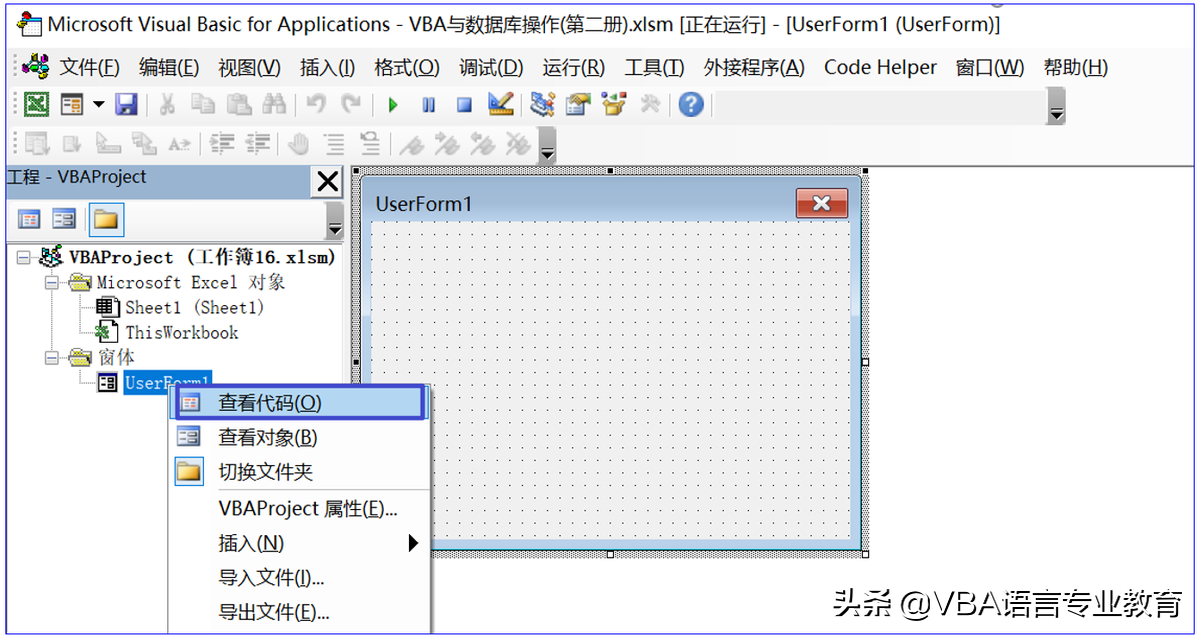
Task: Click the UserForm1 red close button
Action: point(822,203)
